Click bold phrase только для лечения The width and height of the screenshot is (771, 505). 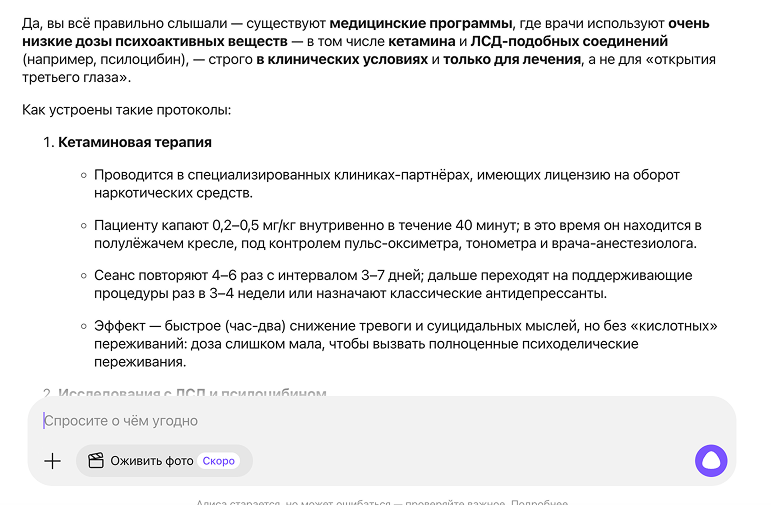[x=511, y=60]
